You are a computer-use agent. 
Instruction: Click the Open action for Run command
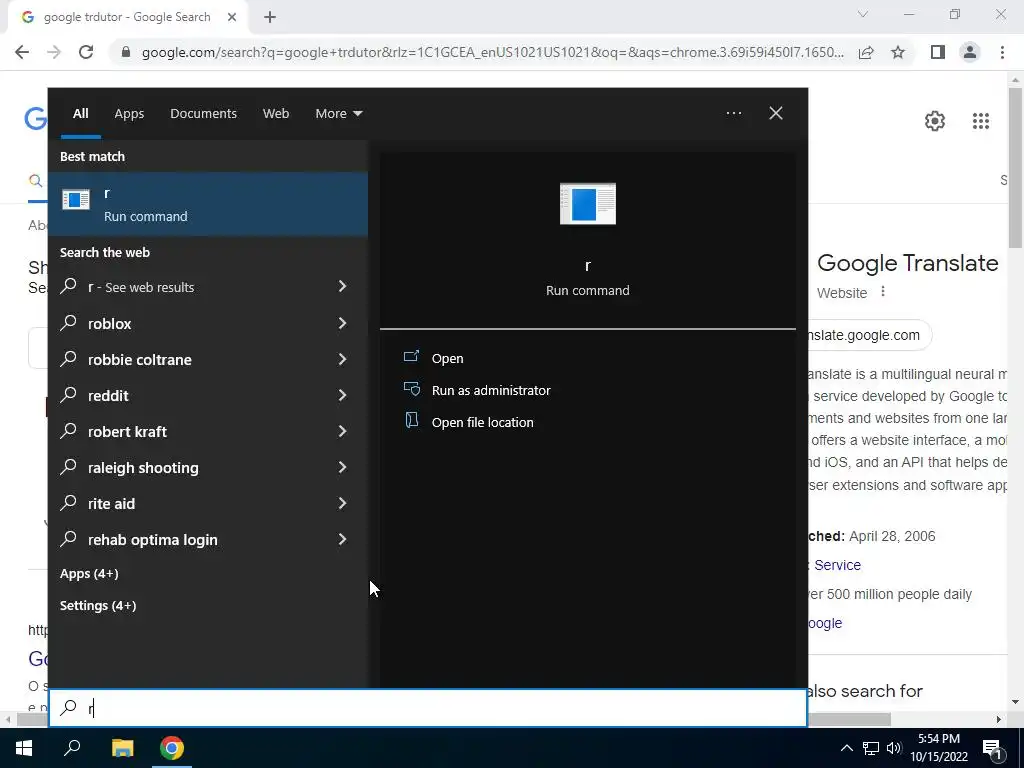pyautogui.click(x=447, y=358)
